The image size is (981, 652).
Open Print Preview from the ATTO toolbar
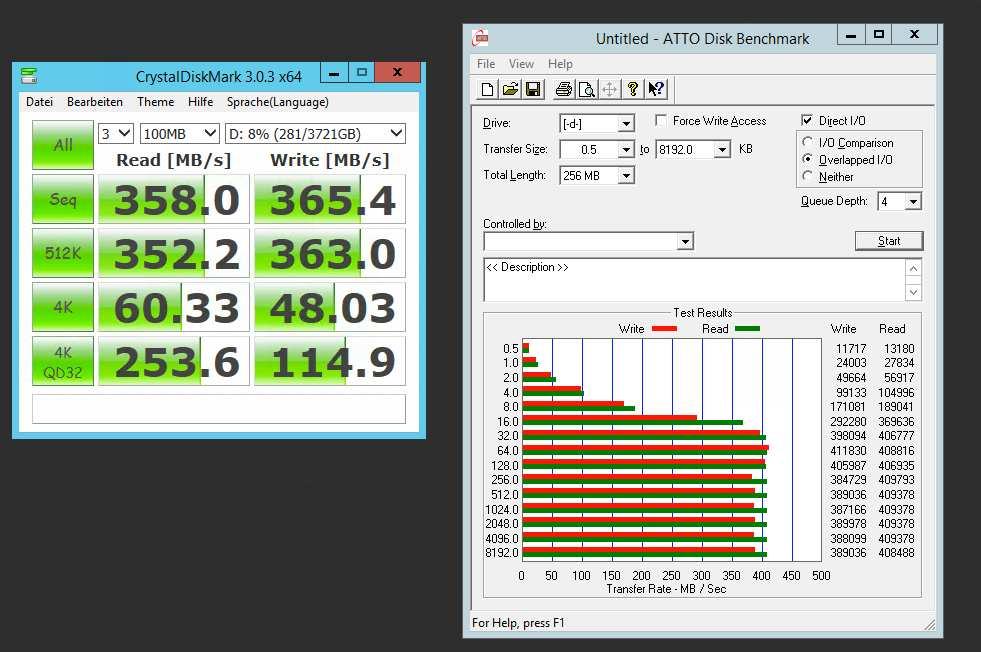click(x=587, y=89)
